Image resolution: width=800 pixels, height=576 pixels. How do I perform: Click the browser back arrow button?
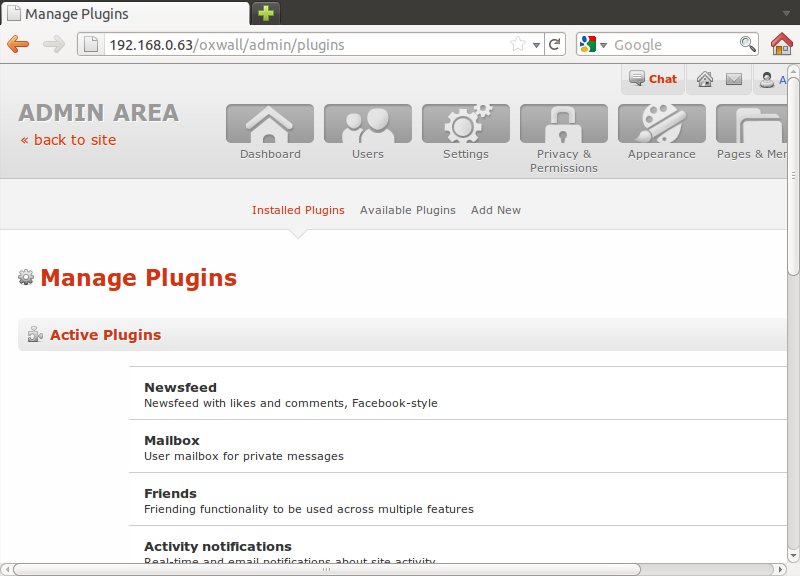coord(19,44)
